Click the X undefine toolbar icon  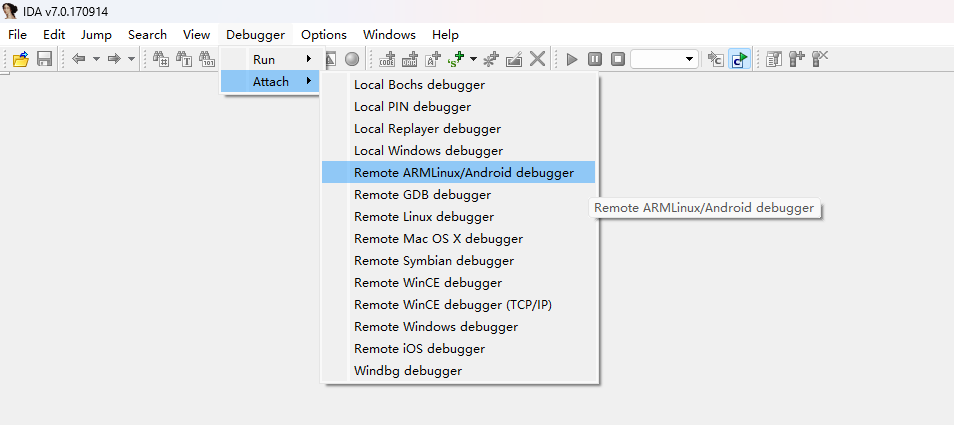537,59
